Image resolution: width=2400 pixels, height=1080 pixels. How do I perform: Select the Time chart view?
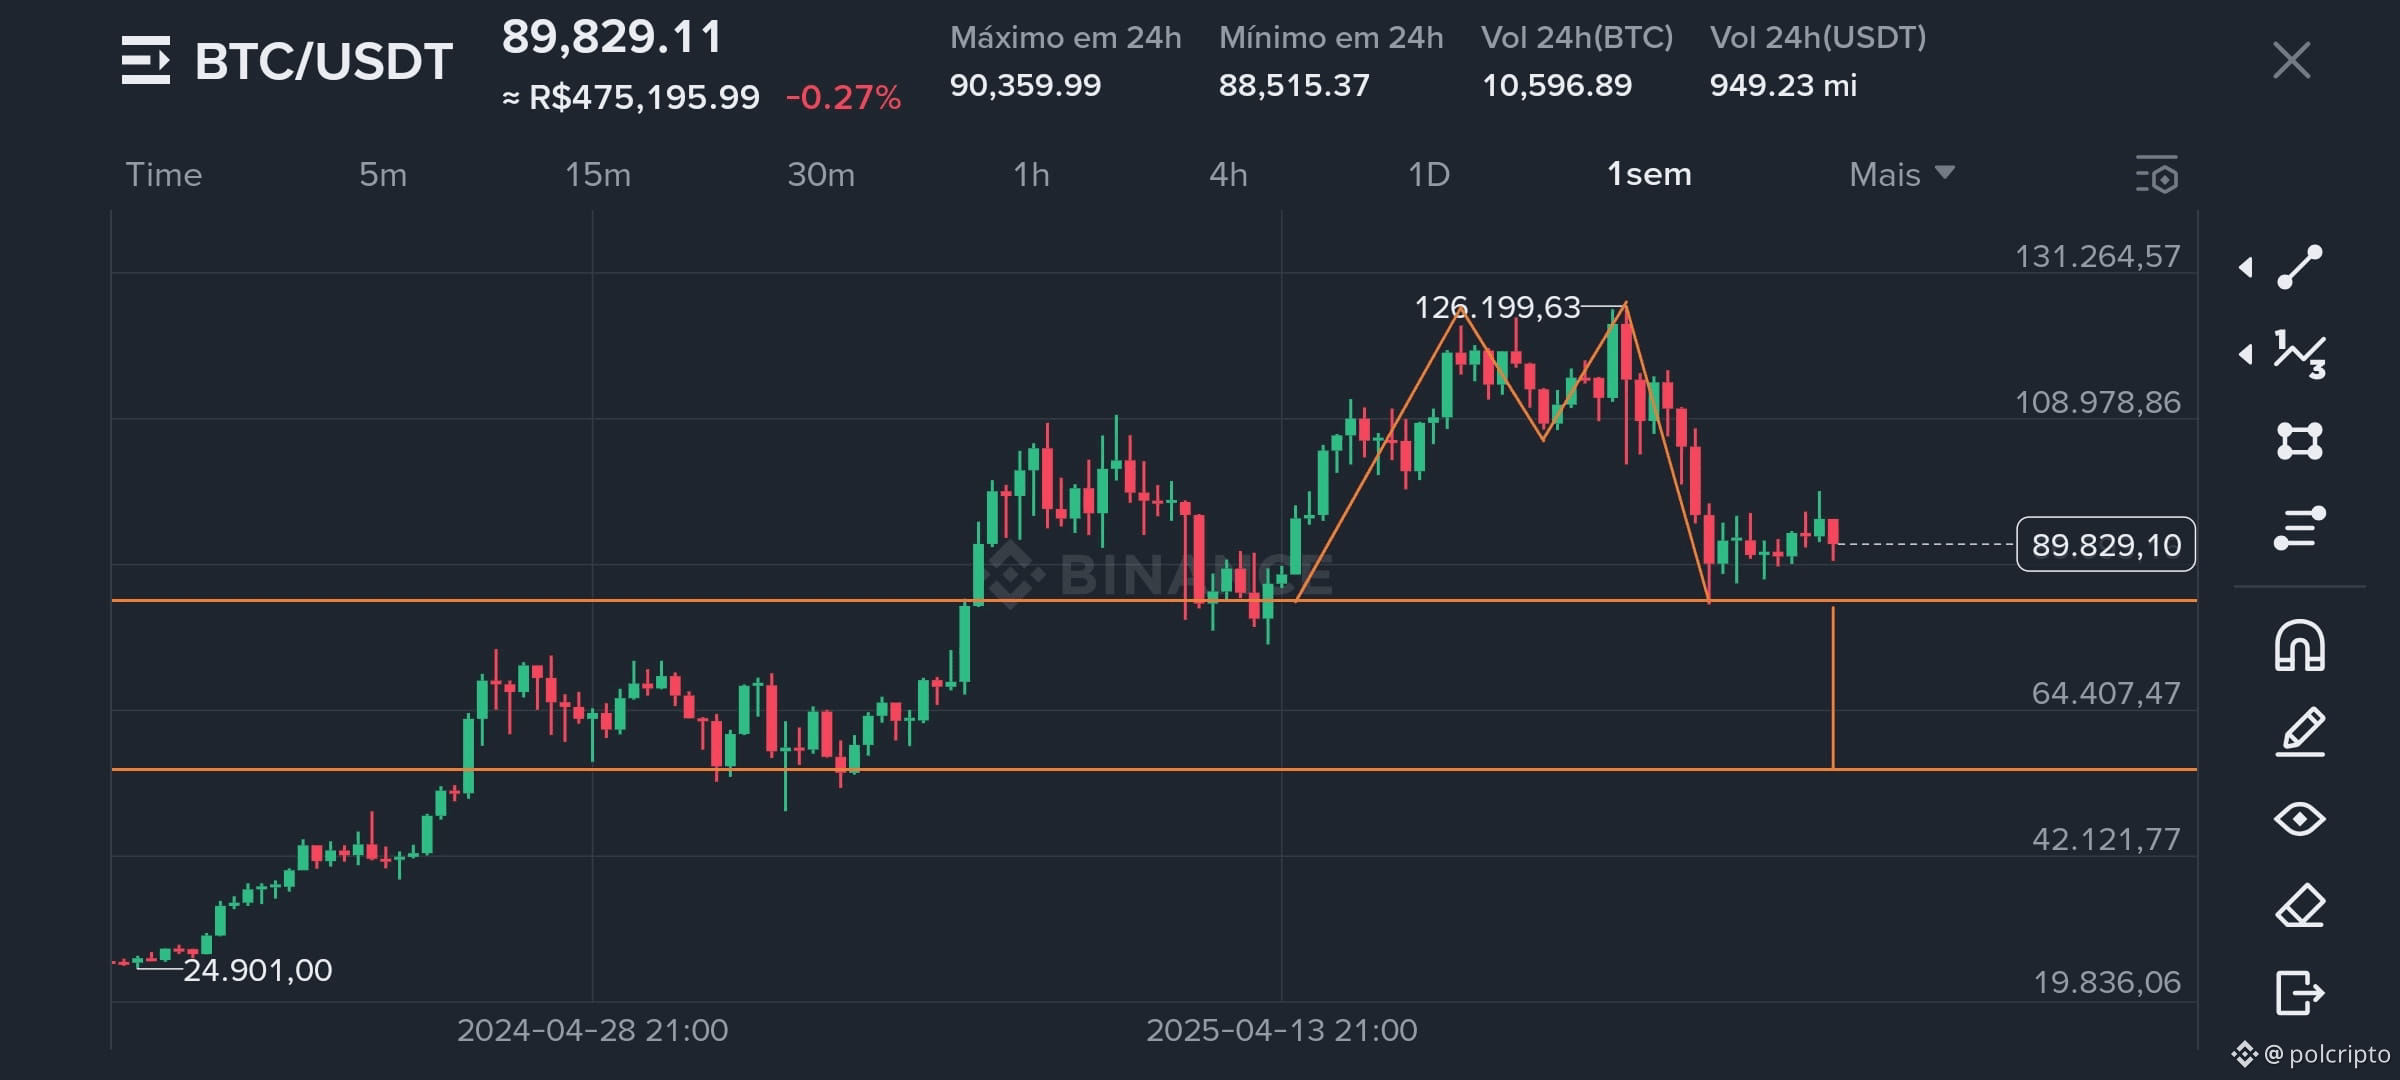164,174
